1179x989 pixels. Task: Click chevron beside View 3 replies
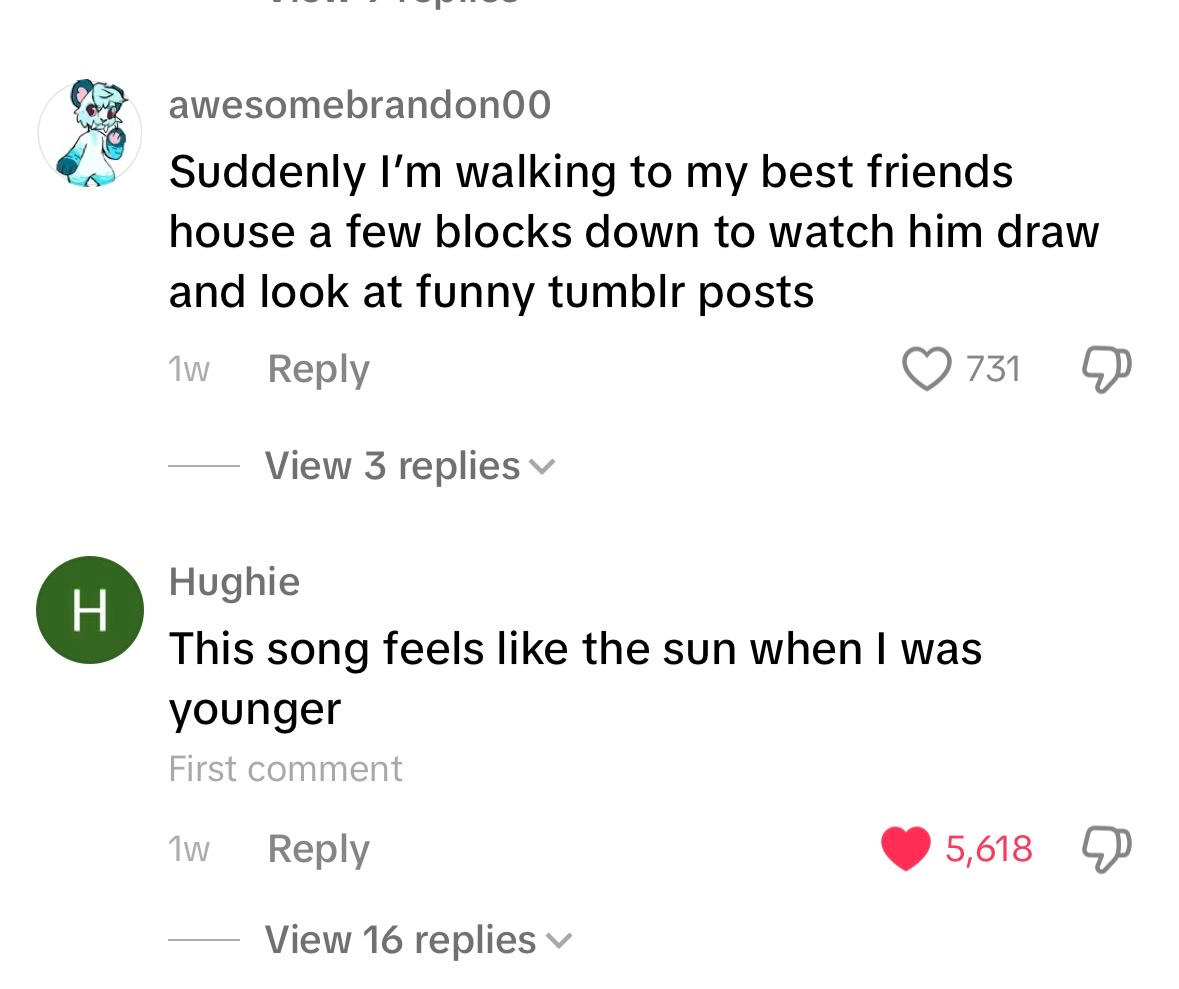point(542,467)
